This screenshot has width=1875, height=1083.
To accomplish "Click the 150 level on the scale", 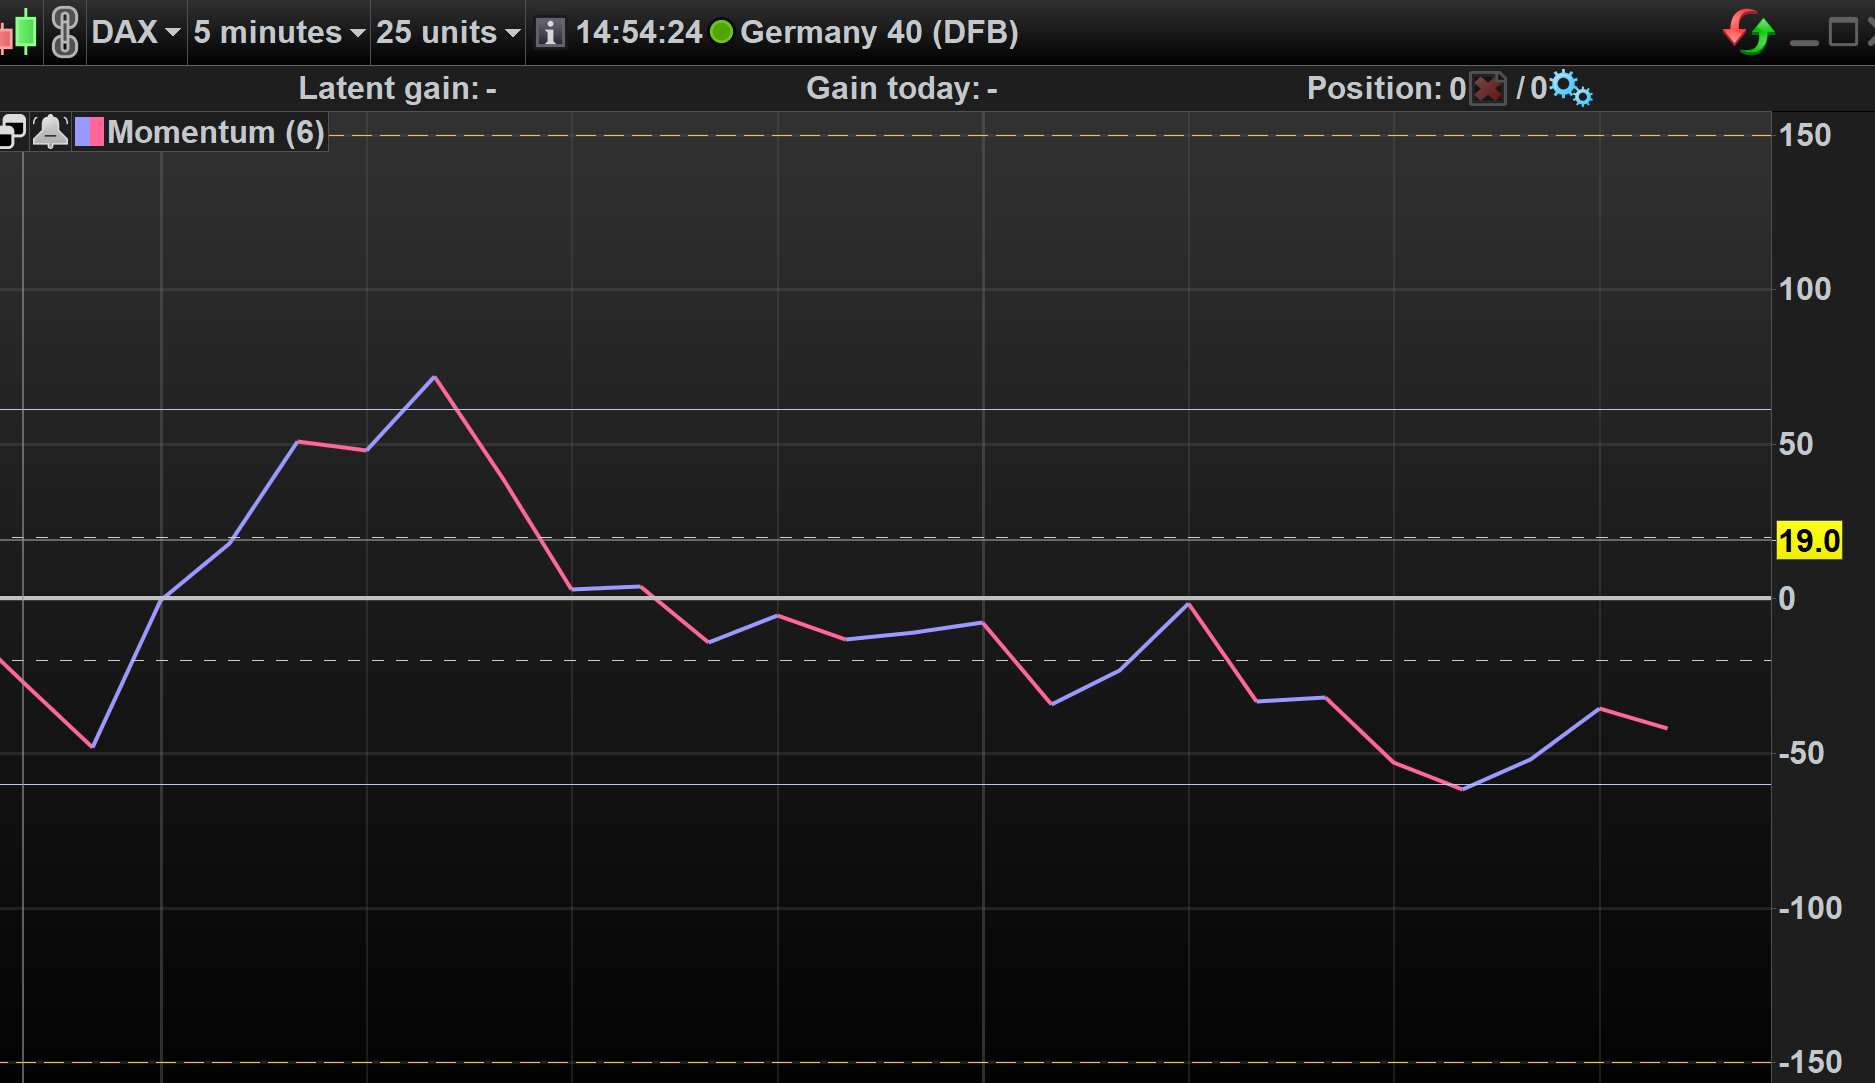I will click(1804, 135).
